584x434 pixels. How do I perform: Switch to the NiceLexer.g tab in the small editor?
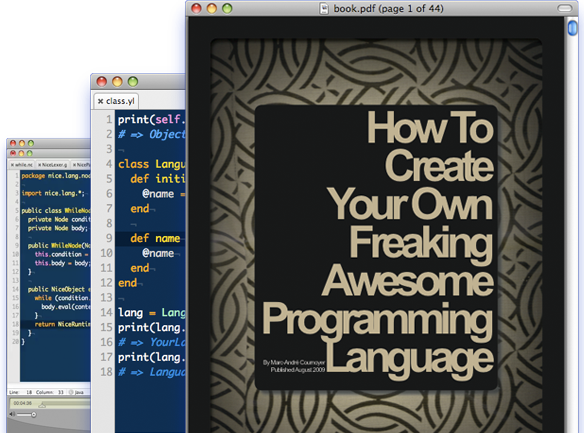(53, 165)
